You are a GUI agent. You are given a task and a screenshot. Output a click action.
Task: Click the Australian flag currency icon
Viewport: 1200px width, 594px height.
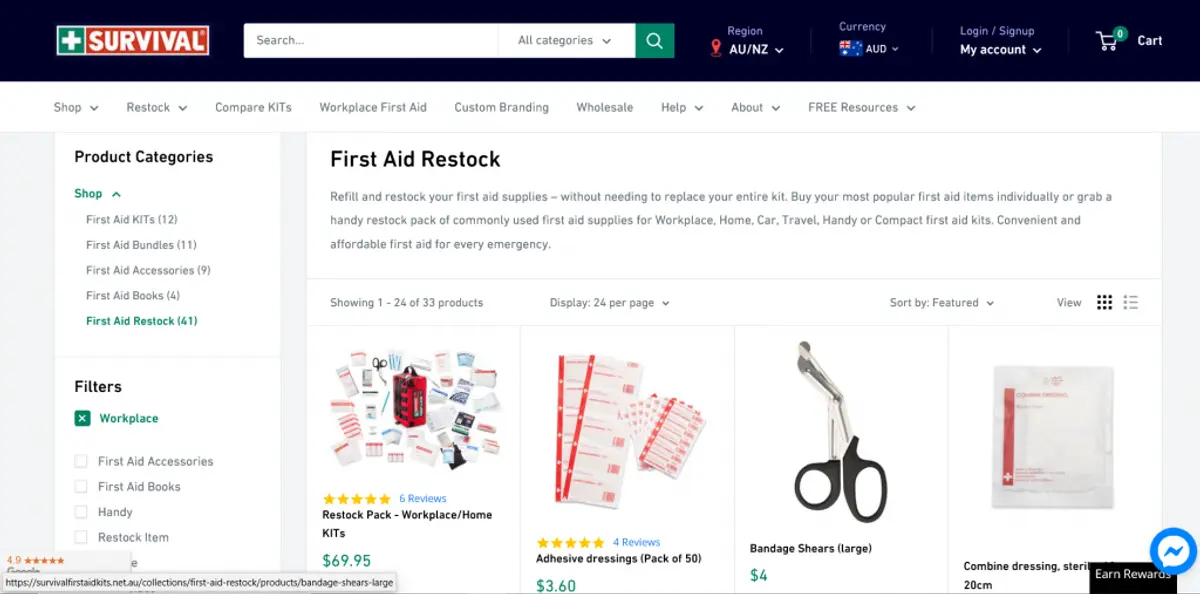click(851, 48)
